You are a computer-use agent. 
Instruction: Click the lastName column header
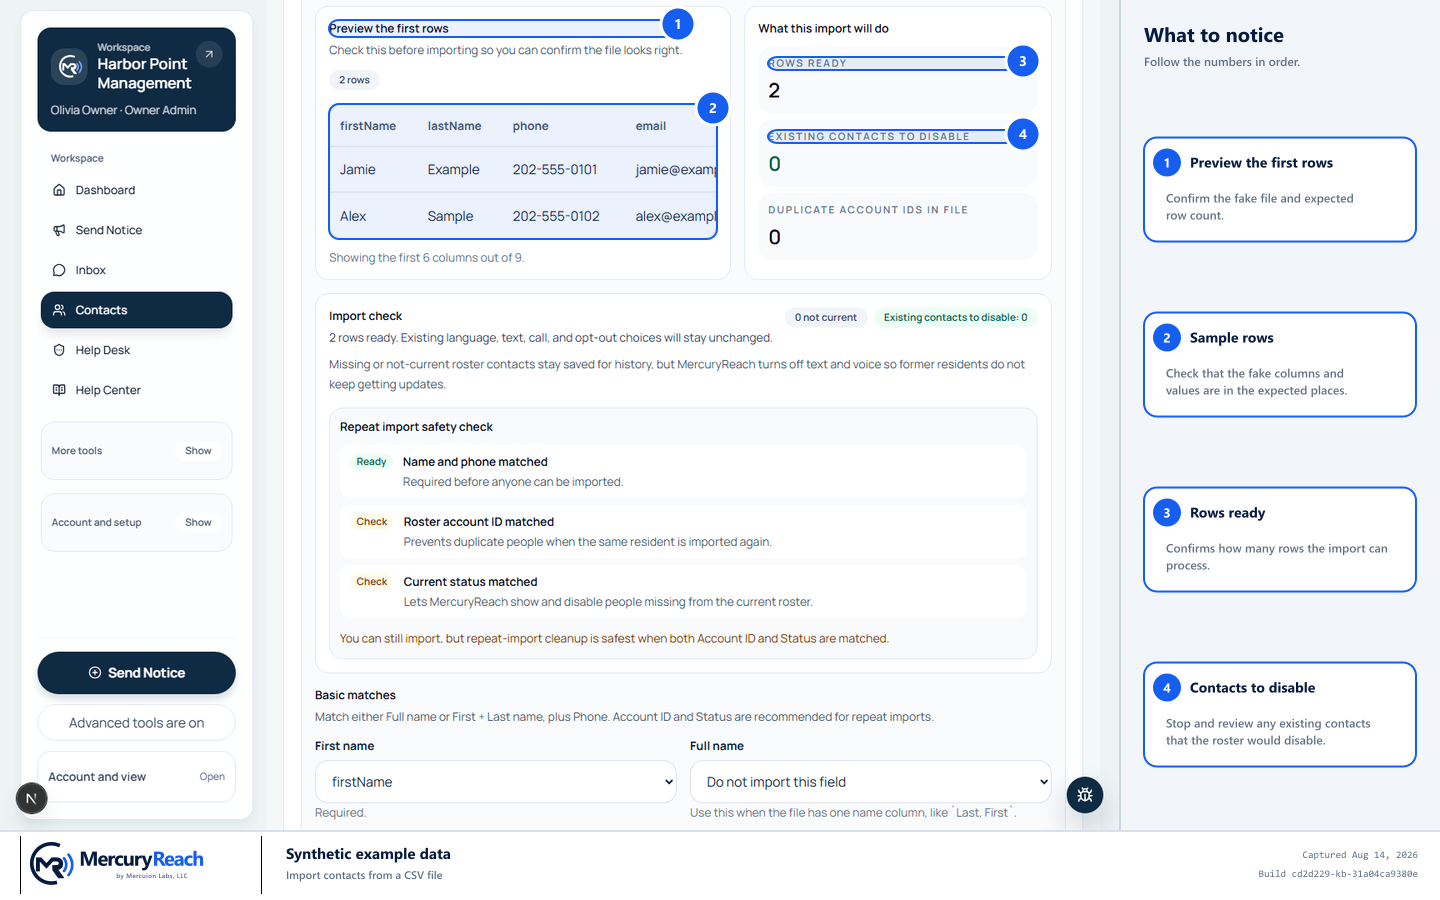pyautogui.click(x=455, y=126)
